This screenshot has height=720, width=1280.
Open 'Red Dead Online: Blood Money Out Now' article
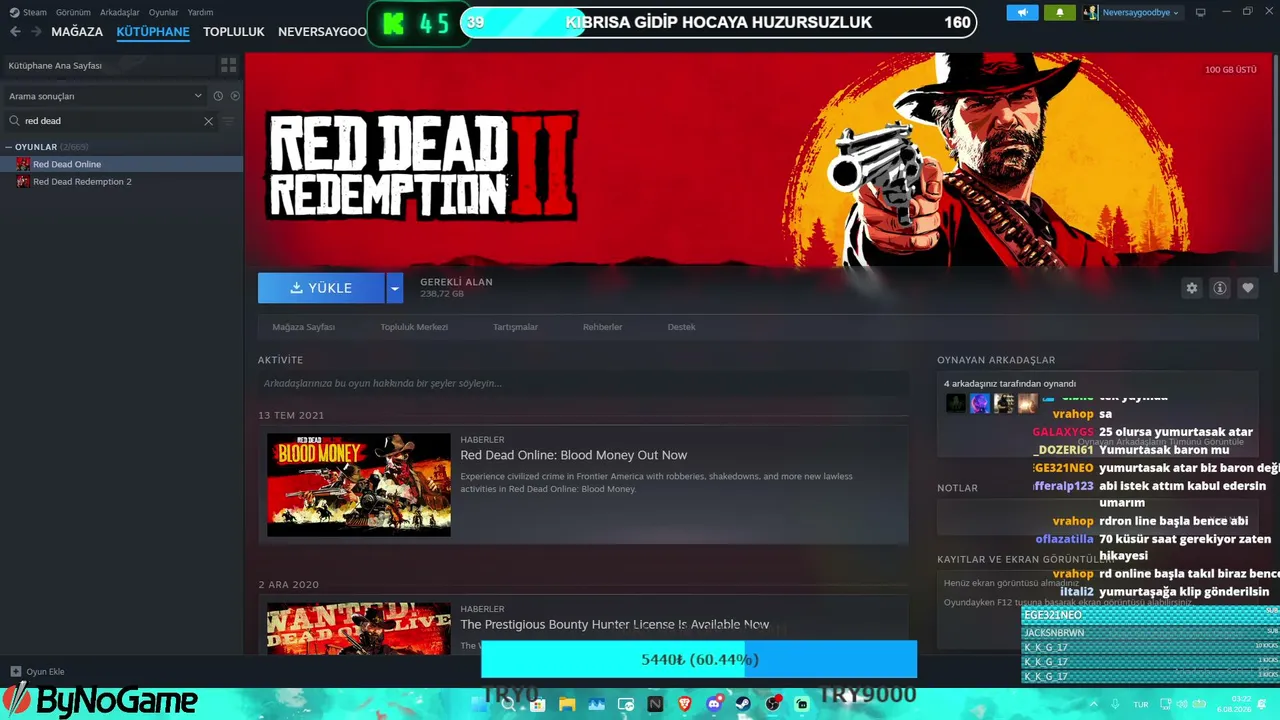[x=574, y=455]
